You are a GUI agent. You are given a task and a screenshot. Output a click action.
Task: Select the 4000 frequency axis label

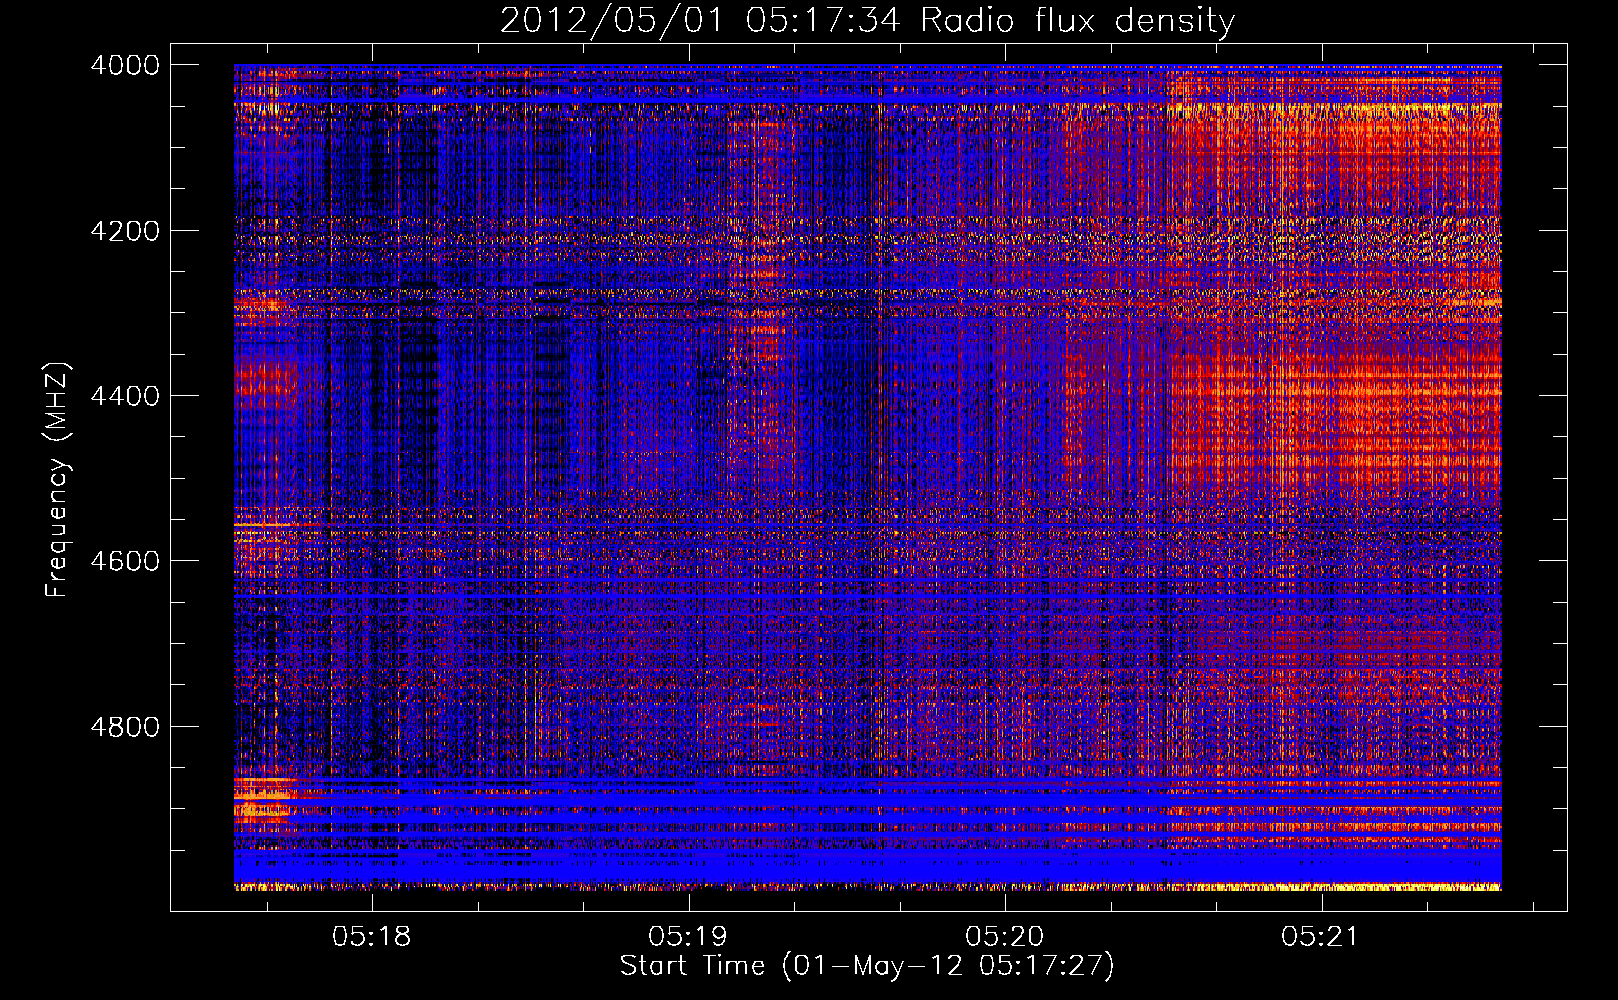(x=125, y=65)
